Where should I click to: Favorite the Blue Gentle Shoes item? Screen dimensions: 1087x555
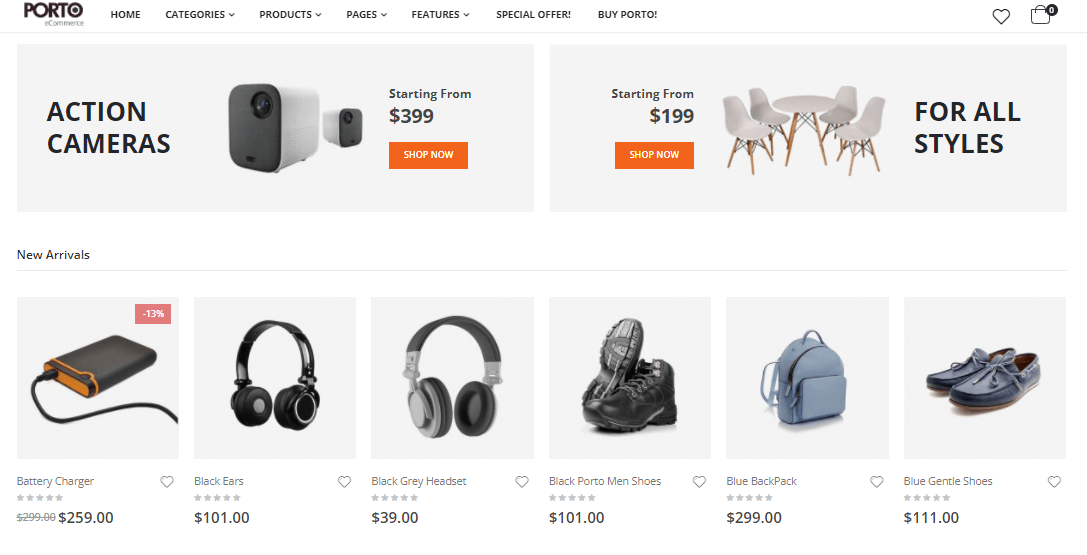pyautogui.click(x=1054, y=482)
